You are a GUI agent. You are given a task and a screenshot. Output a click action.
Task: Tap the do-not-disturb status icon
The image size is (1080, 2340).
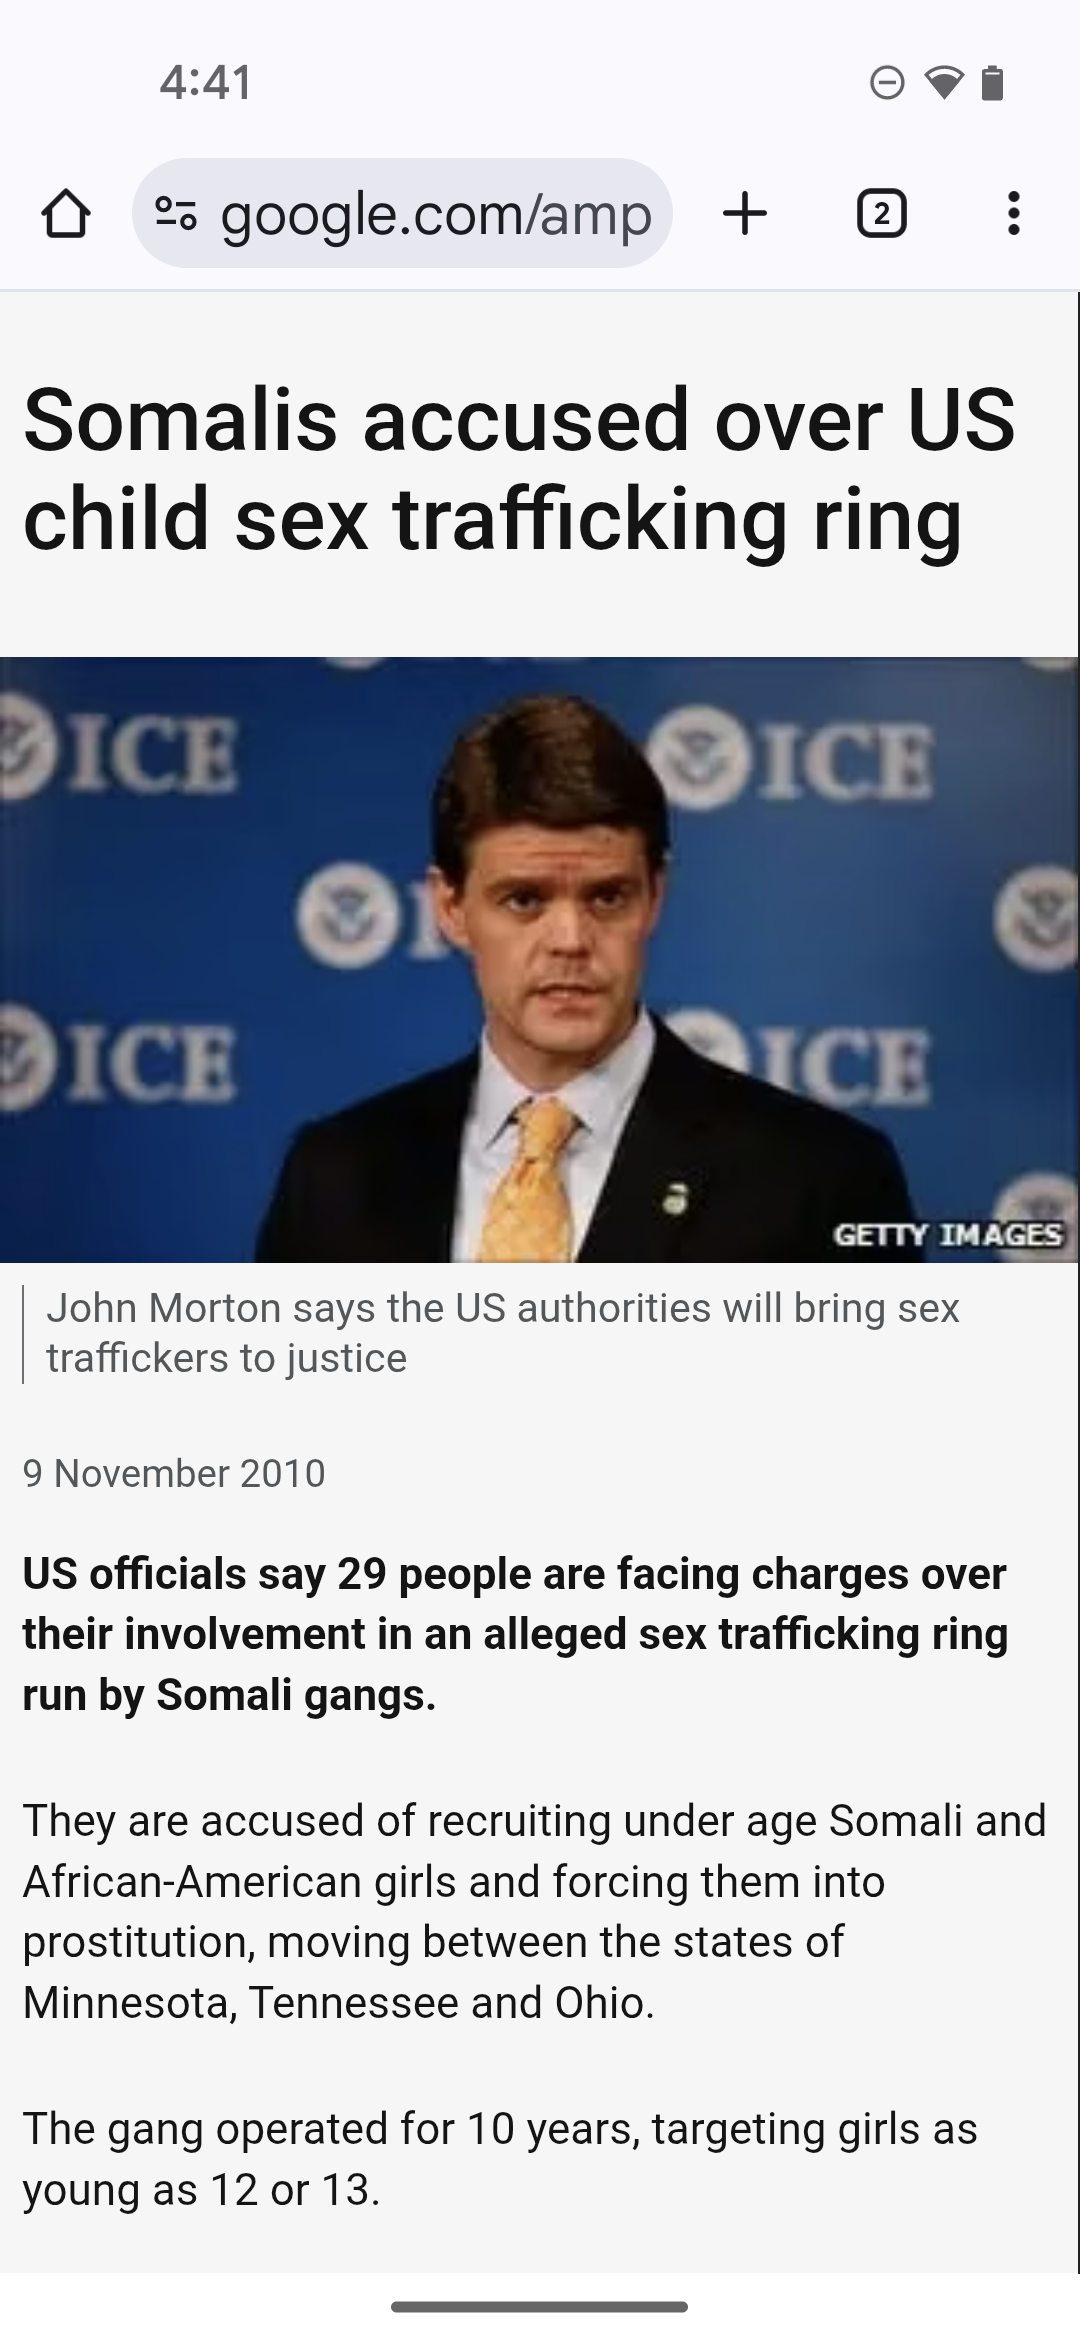click(887, 83)
